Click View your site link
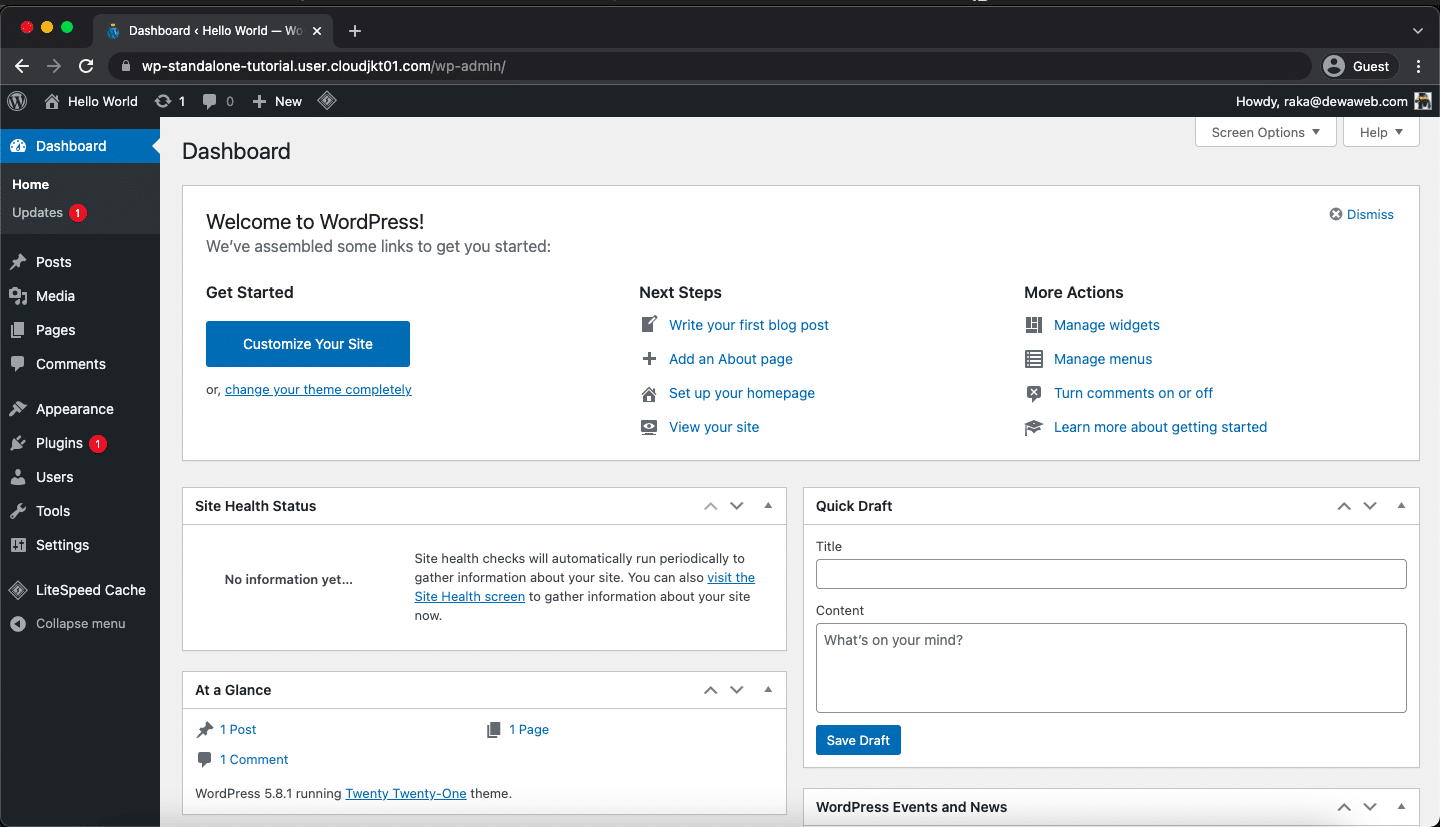Viewport: 1440px width, 827px height. coord(714,427)
